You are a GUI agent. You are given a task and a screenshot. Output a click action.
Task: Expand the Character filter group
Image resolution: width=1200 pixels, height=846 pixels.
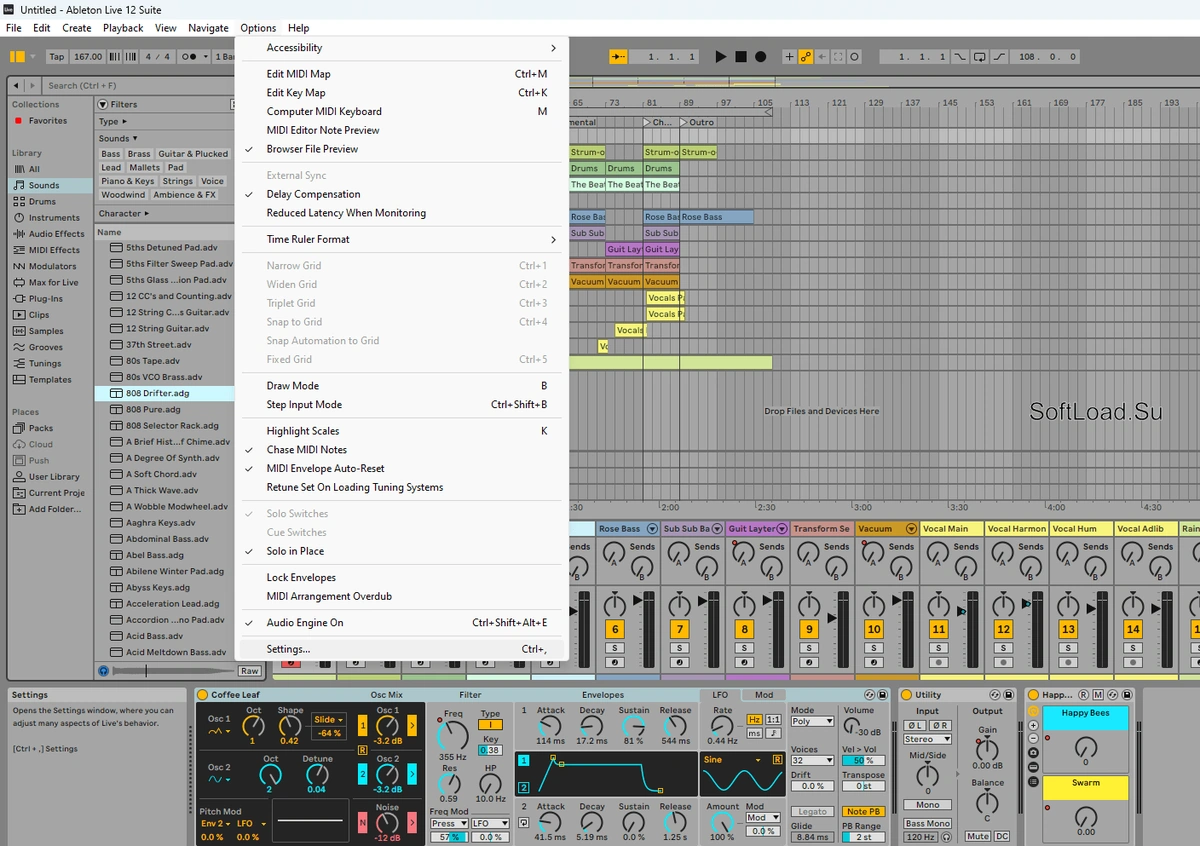(x=123, y=213)
